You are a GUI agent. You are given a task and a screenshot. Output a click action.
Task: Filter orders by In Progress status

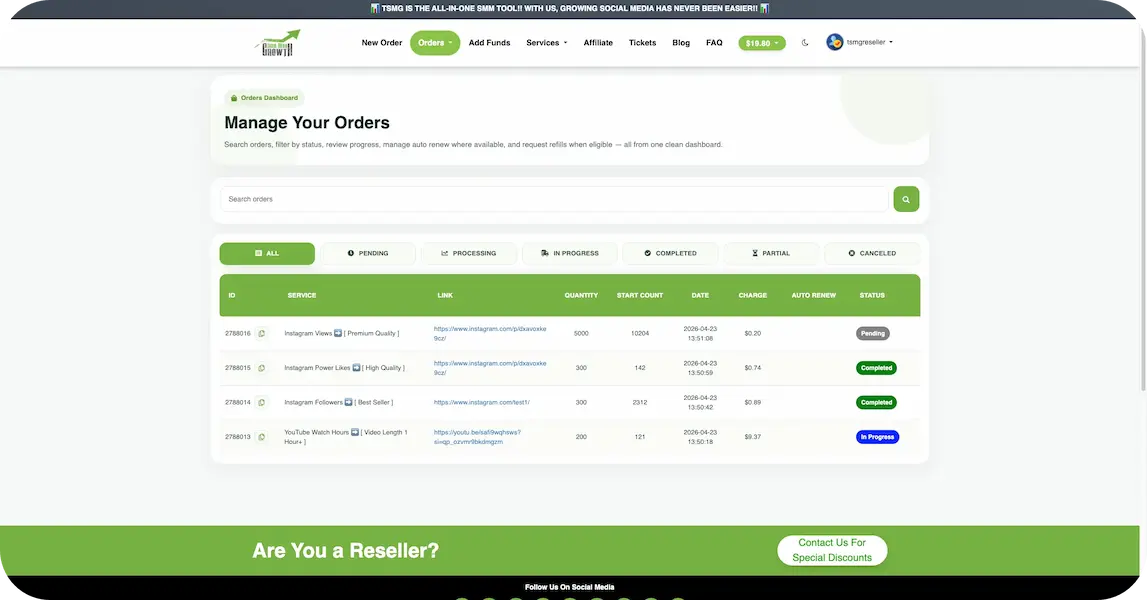570,253
